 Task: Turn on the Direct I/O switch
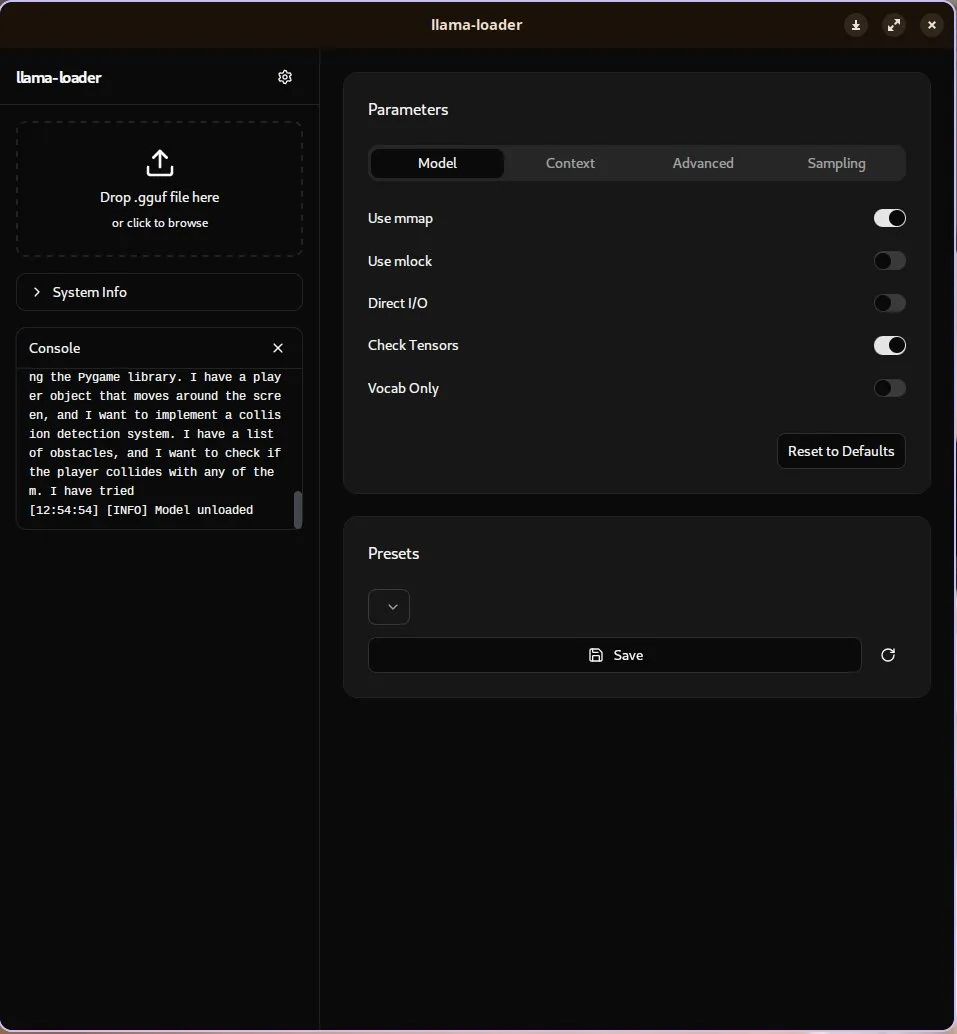click(x=890, y=303)
